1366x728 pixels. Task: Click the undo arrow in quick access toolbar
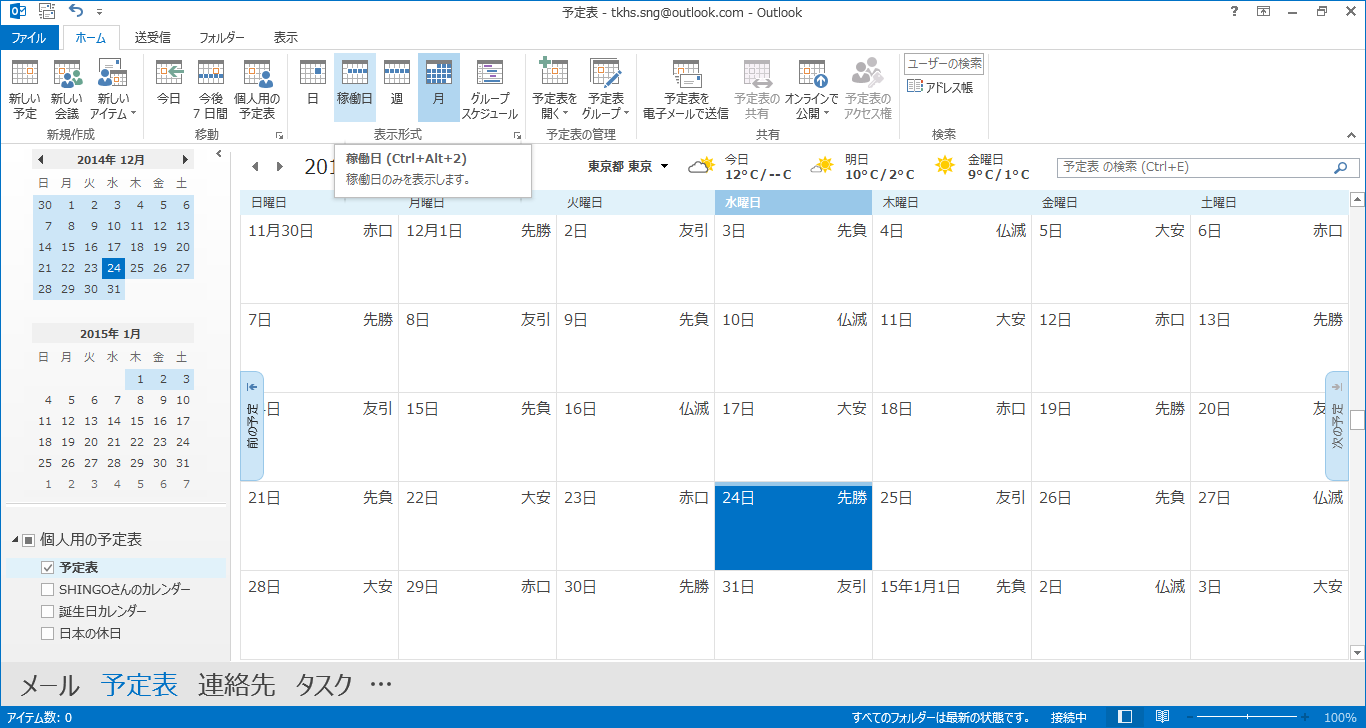click(76, 11)
